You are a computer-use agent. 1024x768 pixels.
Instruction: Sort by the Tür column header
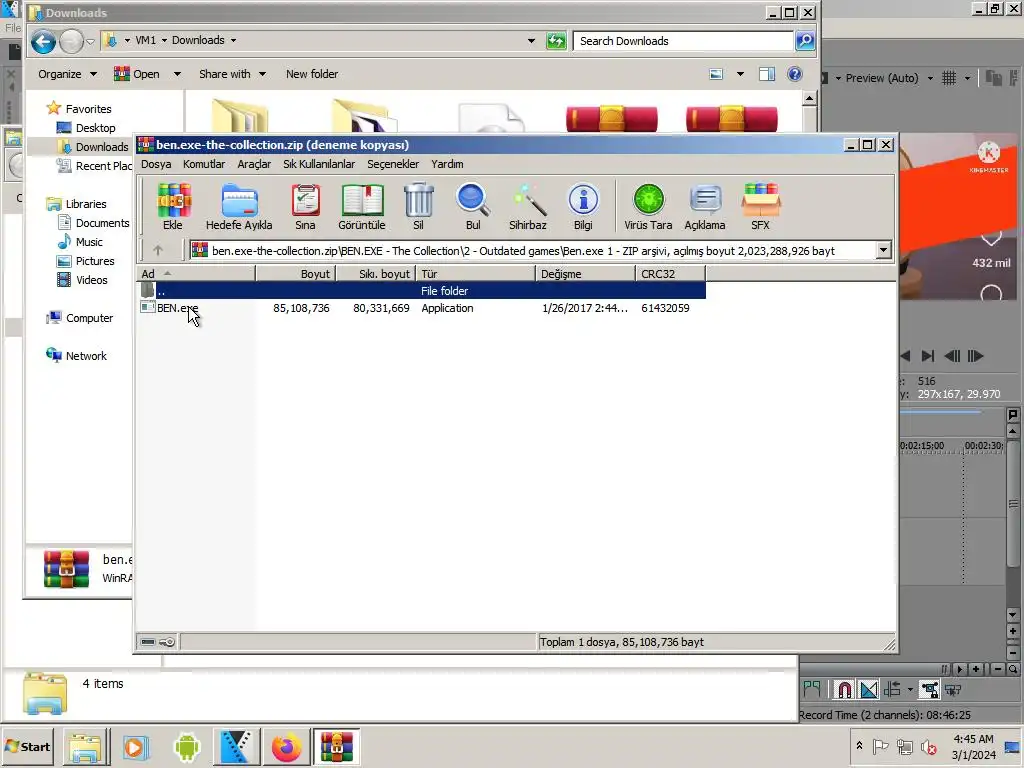tap(475, 274)
